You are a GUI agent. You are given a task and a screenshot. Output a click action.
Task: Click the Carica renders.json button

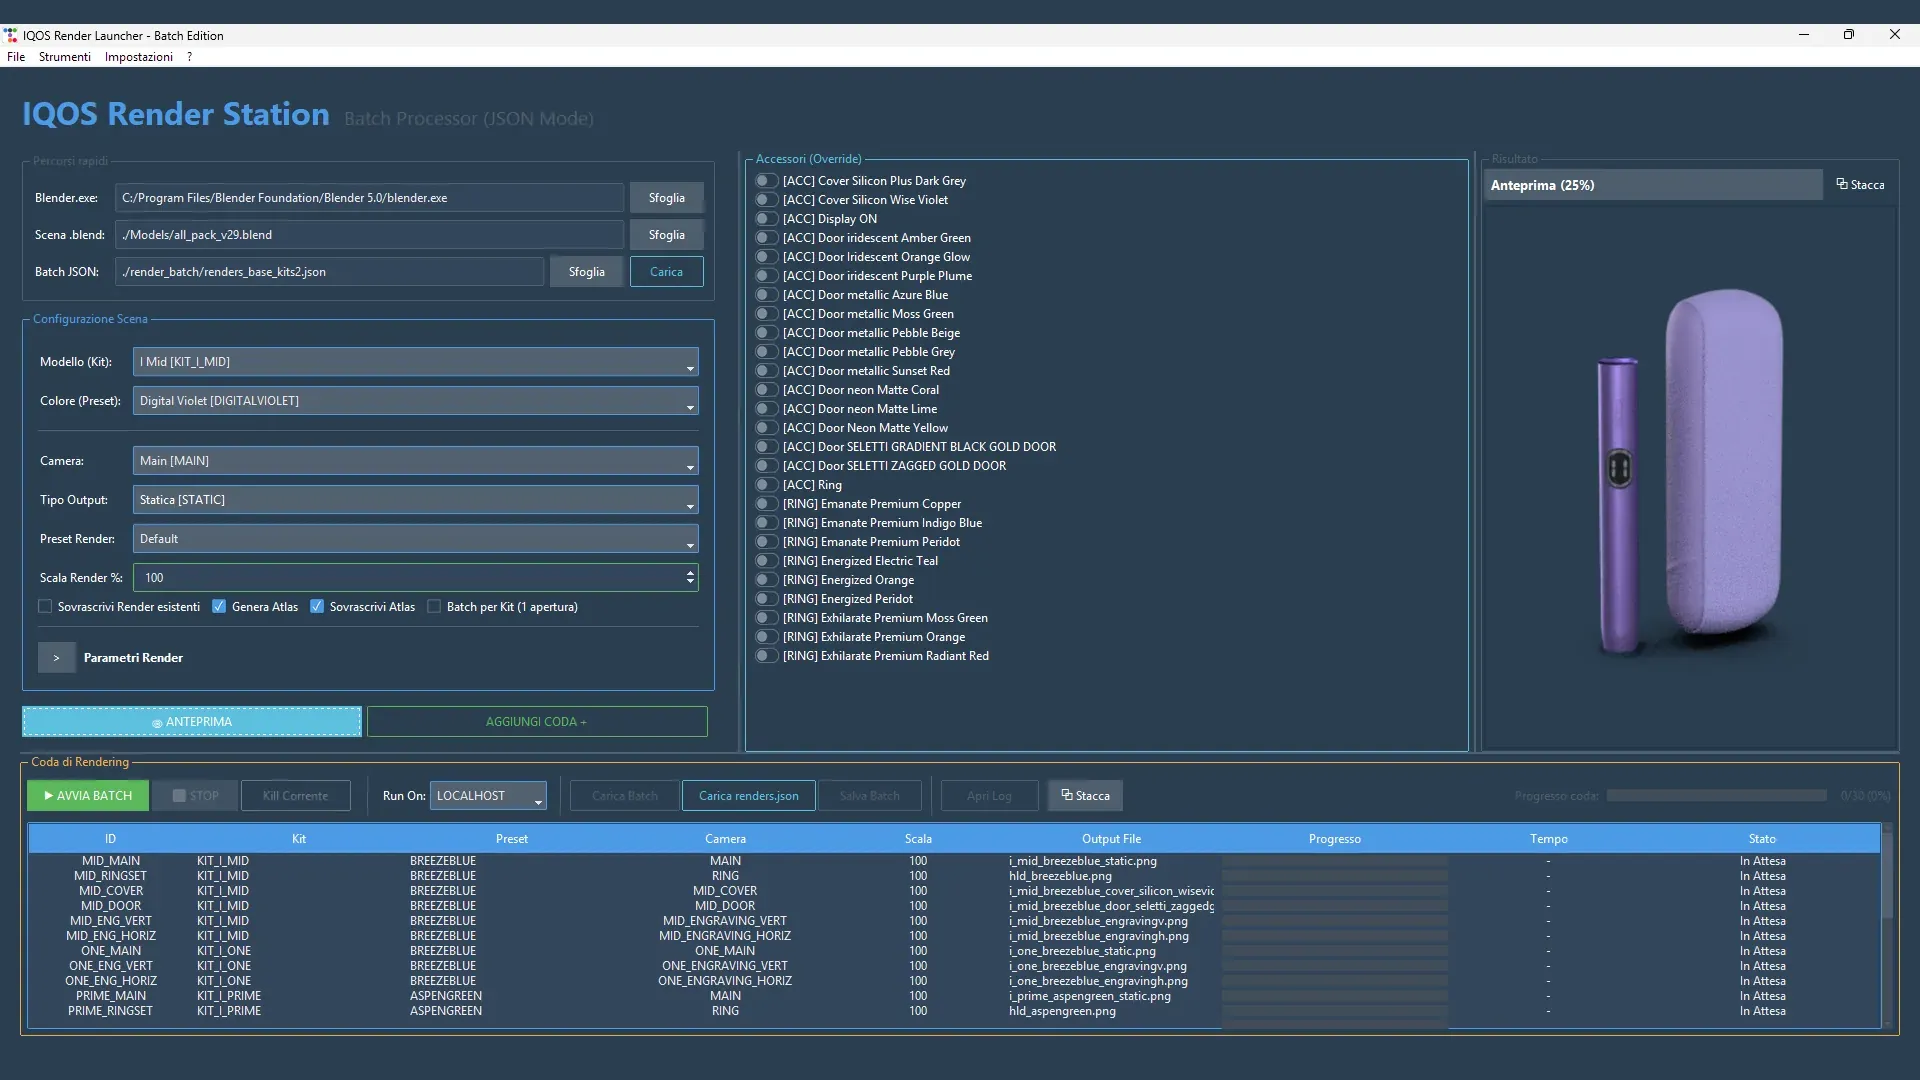click(x=748, y=796)
